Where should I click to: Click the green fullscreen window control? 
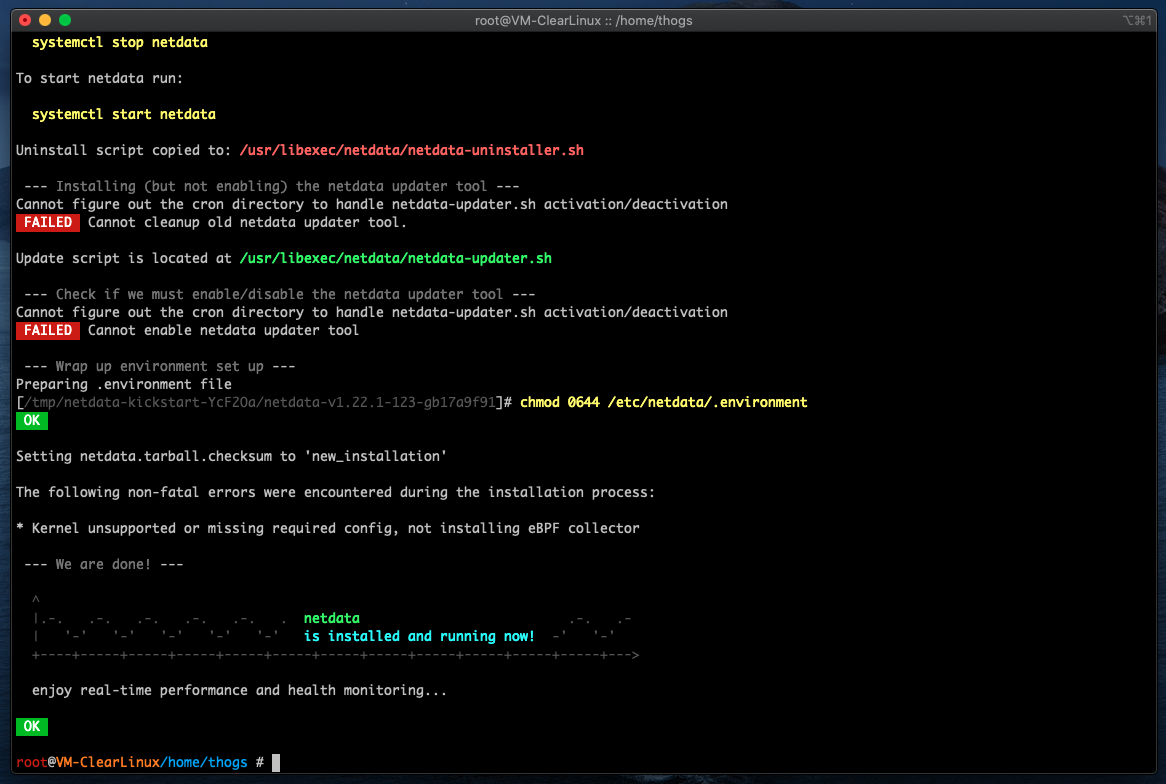pyautogui.click(x=64, y=19)
